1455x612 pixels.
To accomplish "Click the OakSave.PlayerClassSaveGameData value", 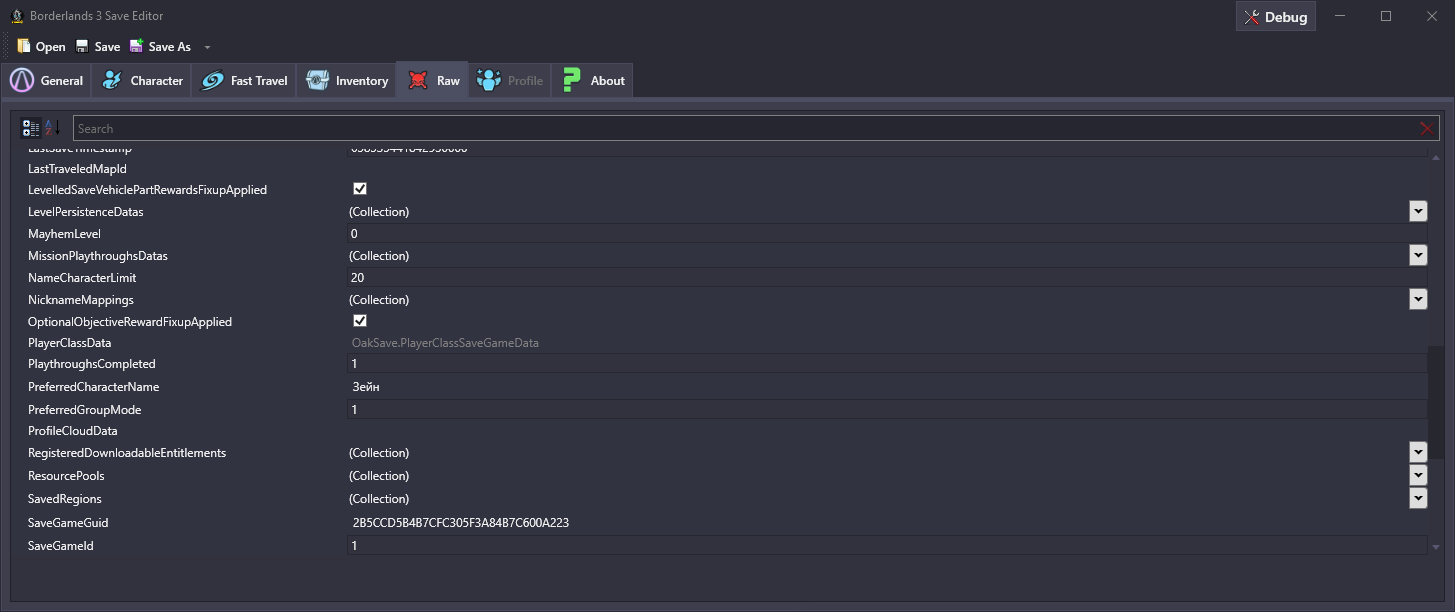I will pyautogui.click(x=445, y=343).
